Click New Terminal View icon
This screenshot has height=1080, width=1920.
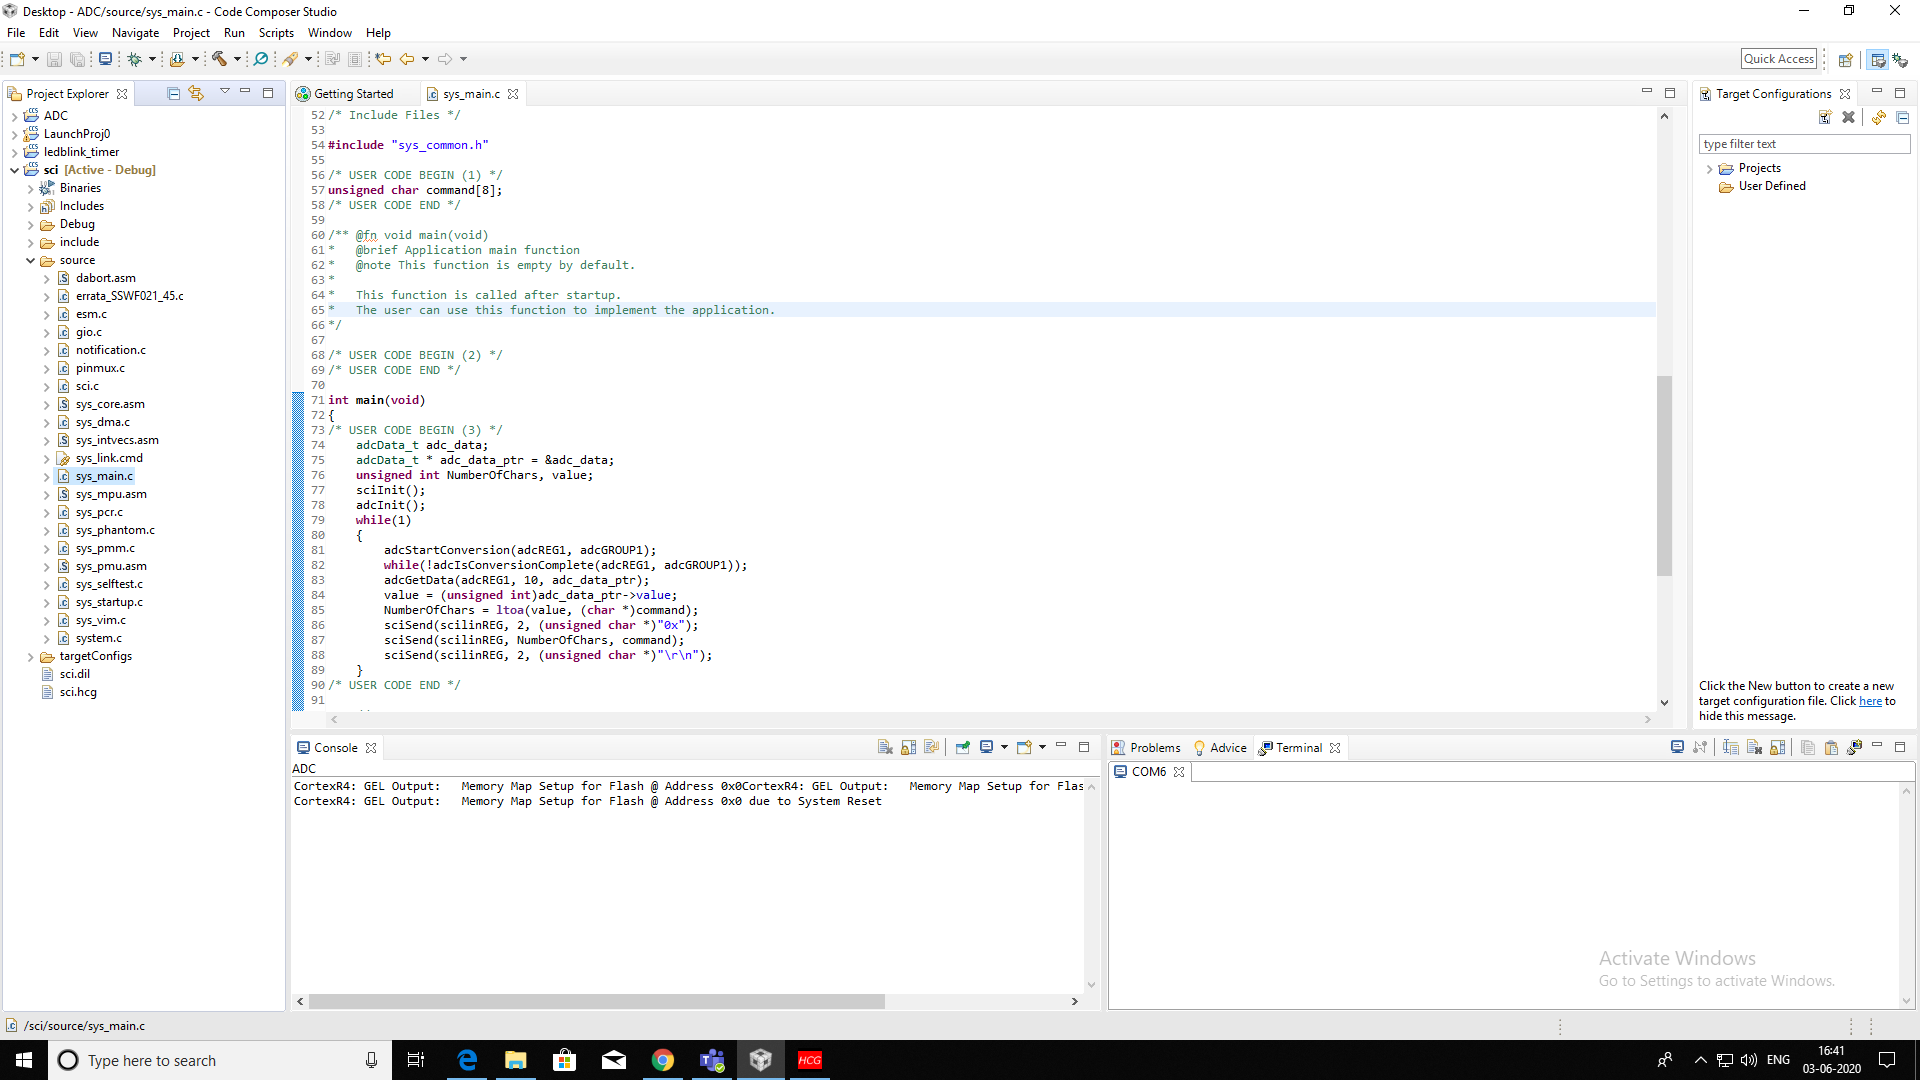[x=1855, y=747]
